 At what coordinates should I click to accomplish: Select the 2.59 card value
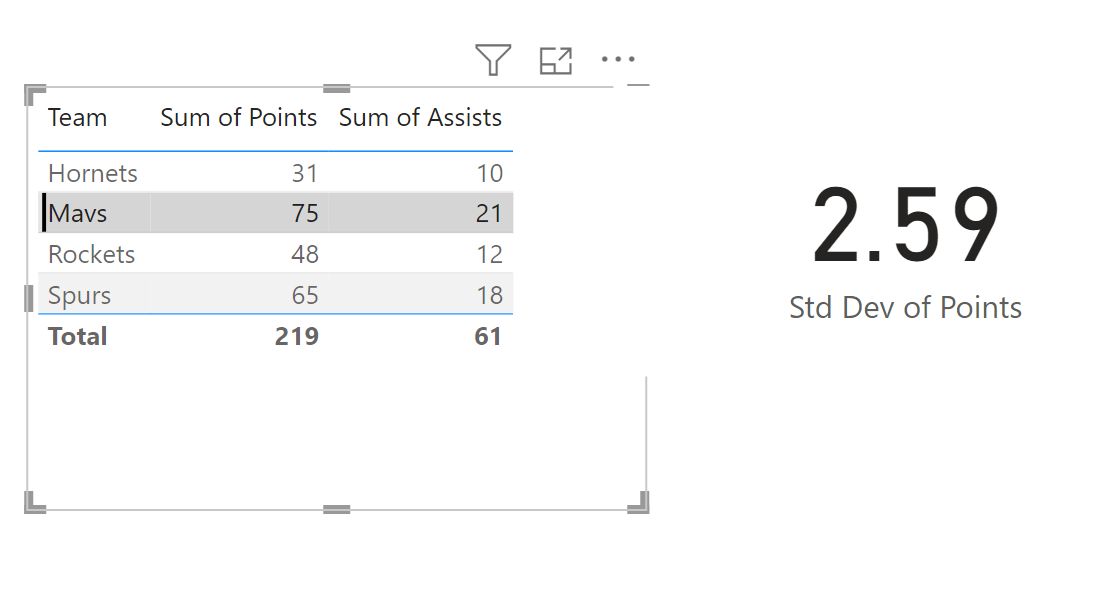[x=906, y=224]
